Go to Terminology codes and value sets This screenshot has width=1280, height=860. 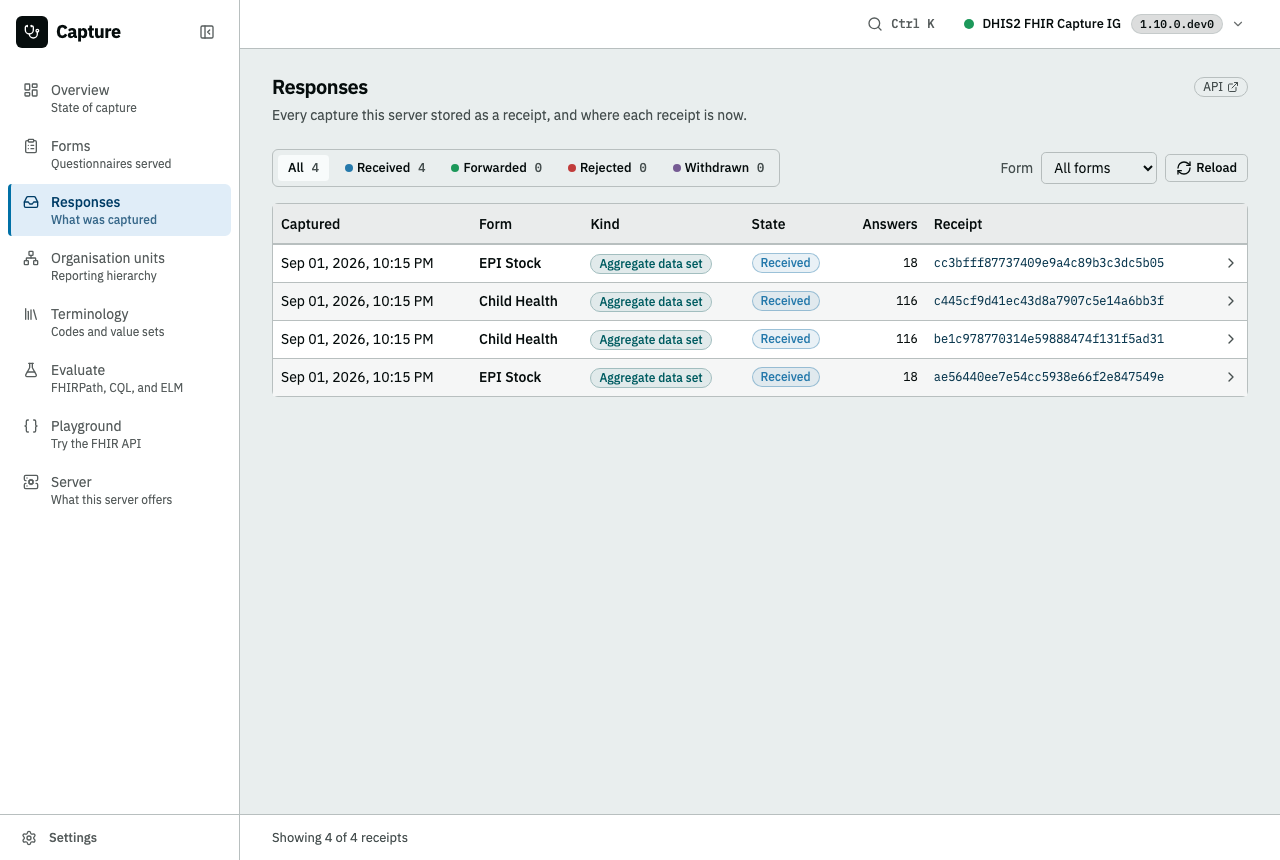119,322
